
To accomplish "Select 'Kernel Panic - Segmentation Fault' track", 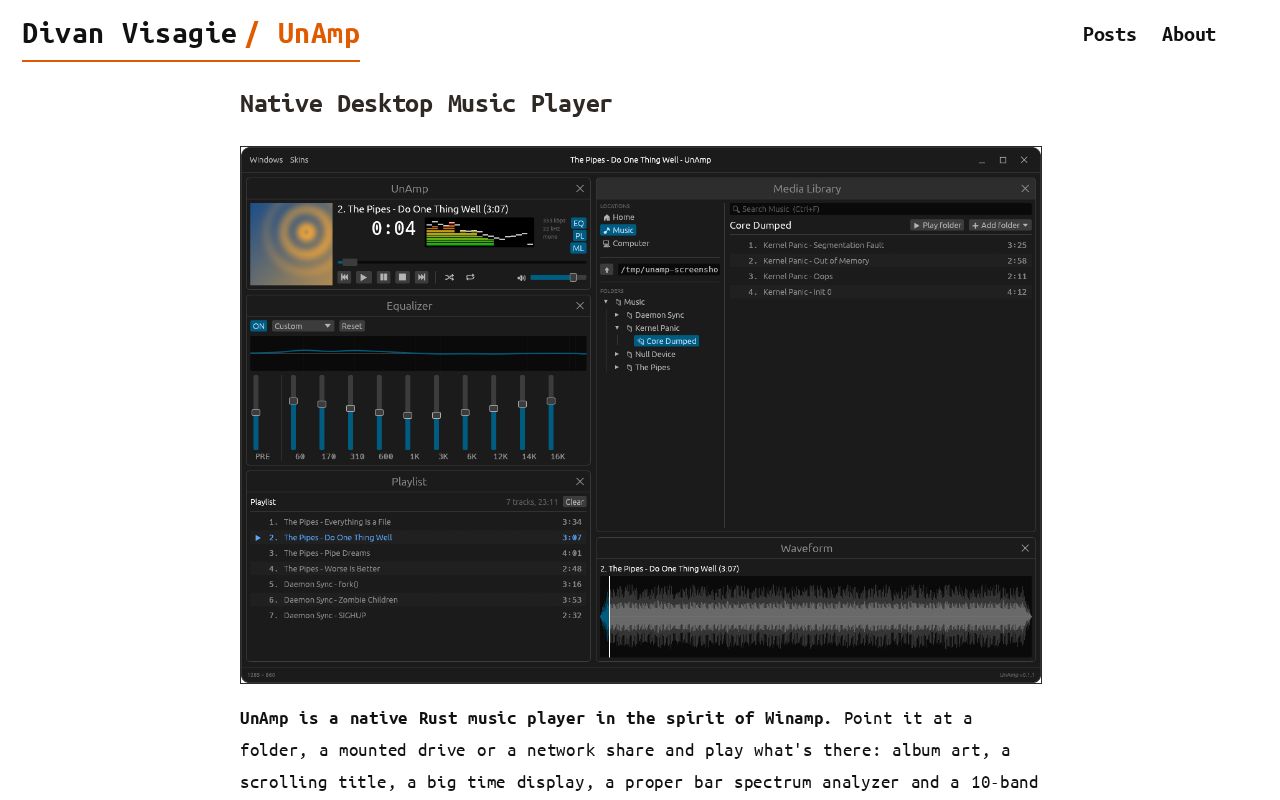I will [x=880, y=245].
